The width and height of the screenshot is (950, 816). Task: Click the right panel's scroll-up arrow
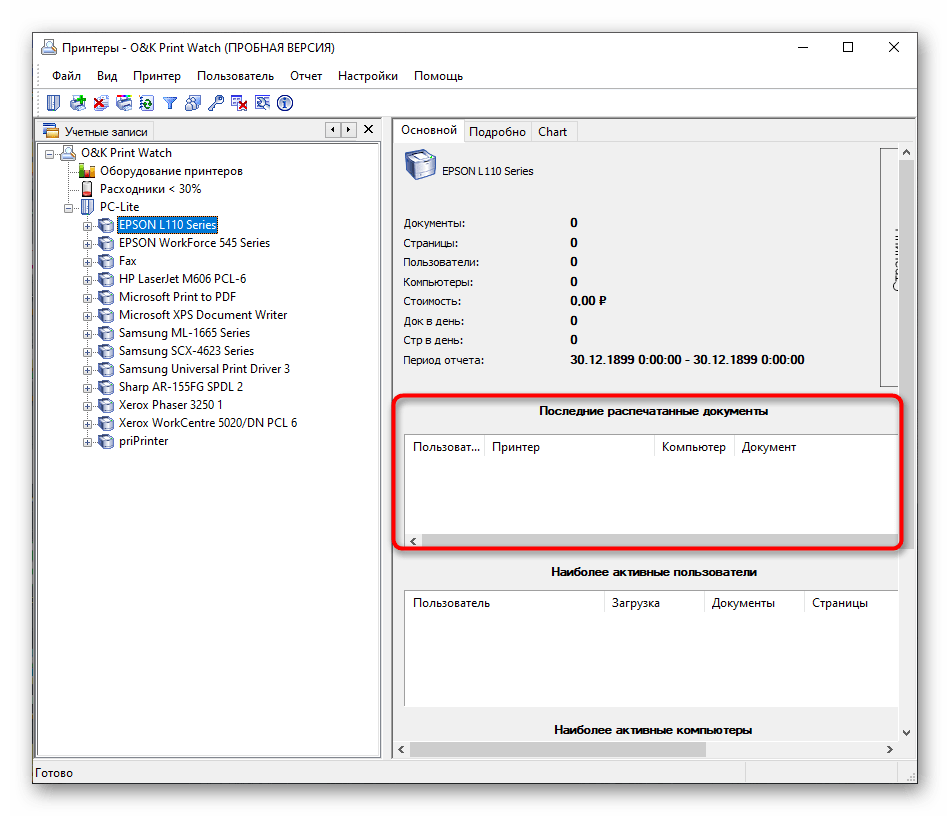[x=906, y=153]
